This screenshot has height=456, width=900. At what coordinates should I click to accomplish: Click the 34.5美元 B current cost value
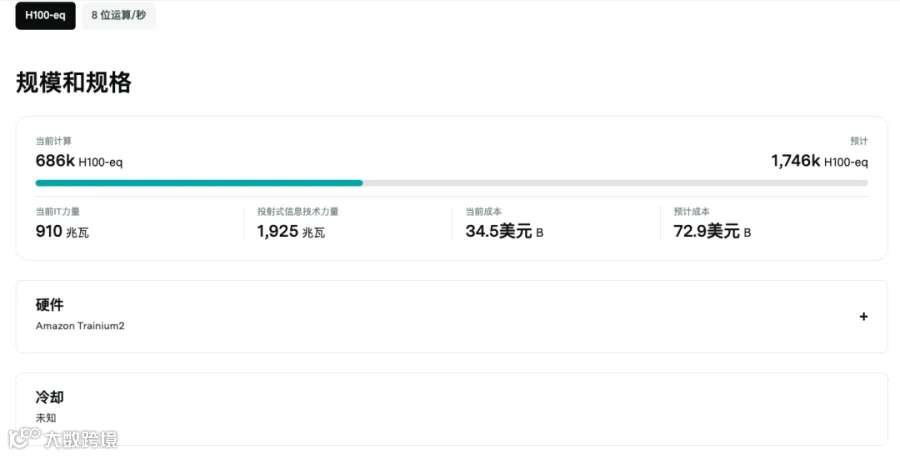tap(505, 231)
